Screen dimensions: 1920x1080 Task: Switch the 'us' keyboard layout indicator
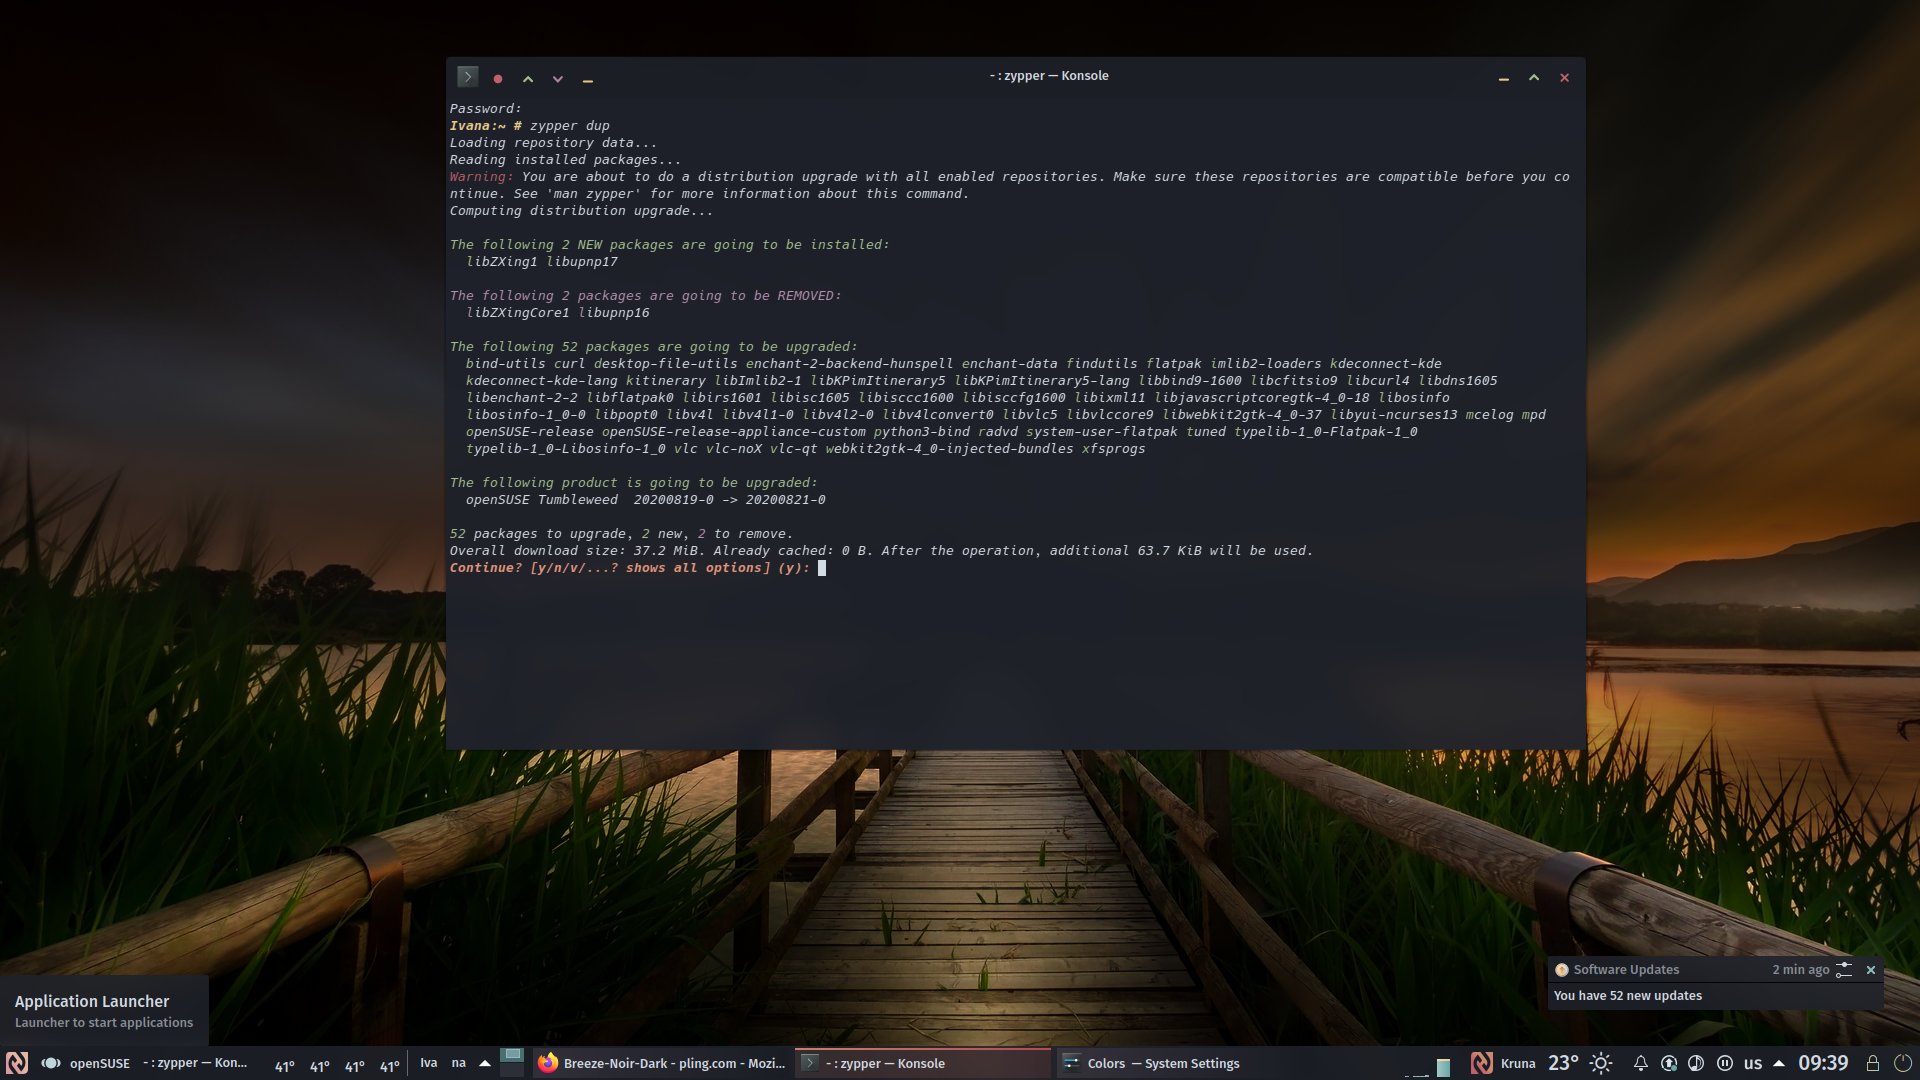point(1753,1063)
